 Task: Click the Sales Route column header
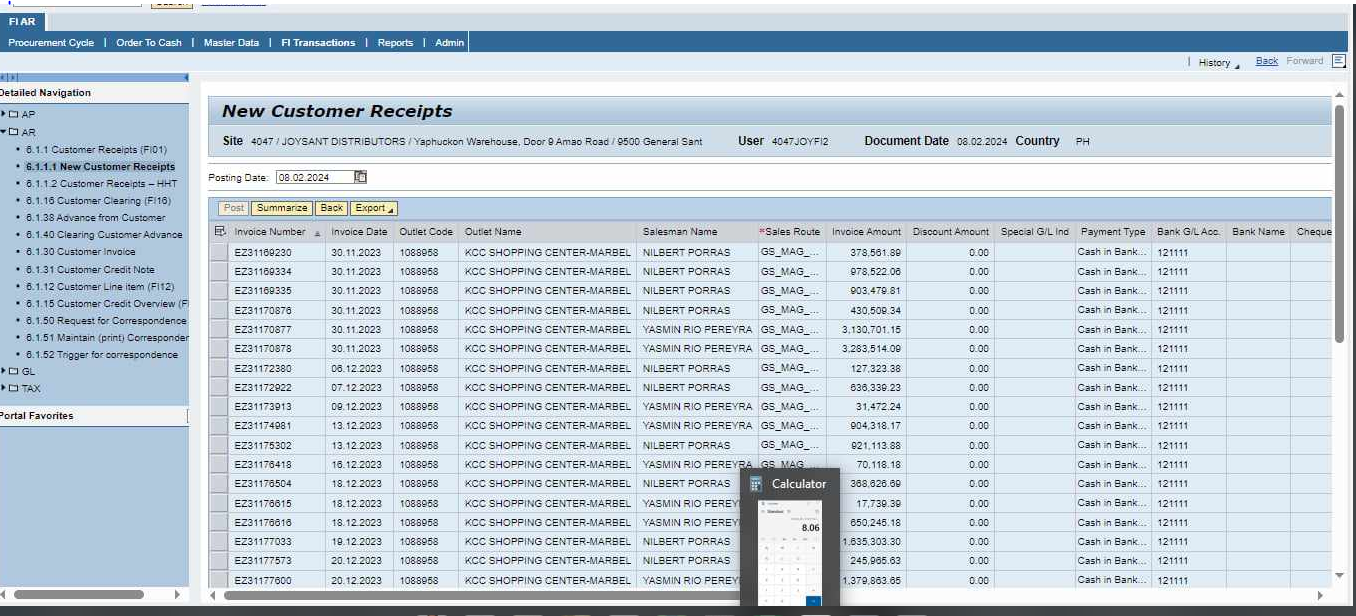791,231
